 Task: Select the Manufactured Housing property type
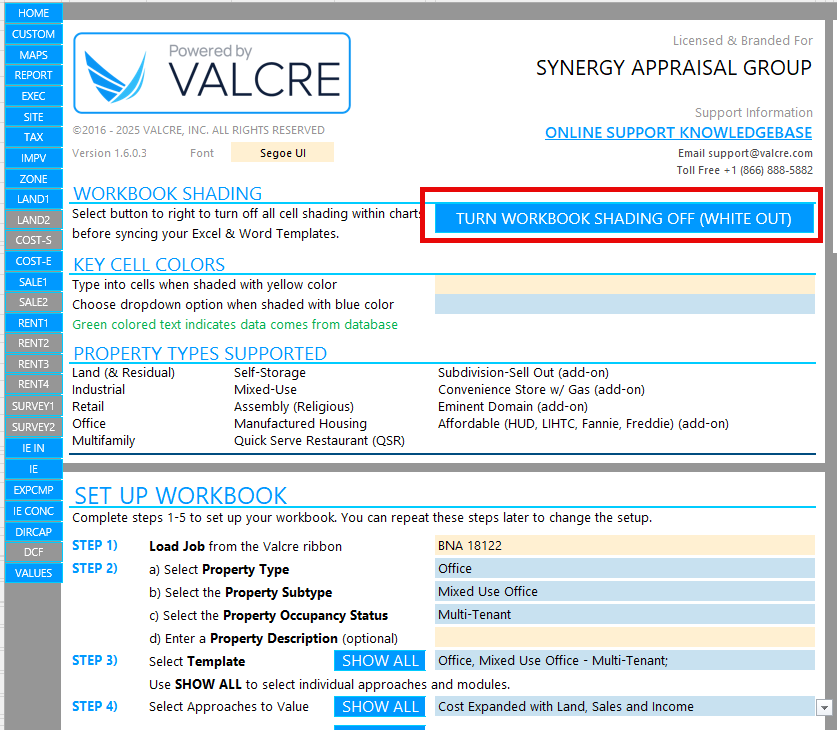pyautogui.click(x=301, y=424)
